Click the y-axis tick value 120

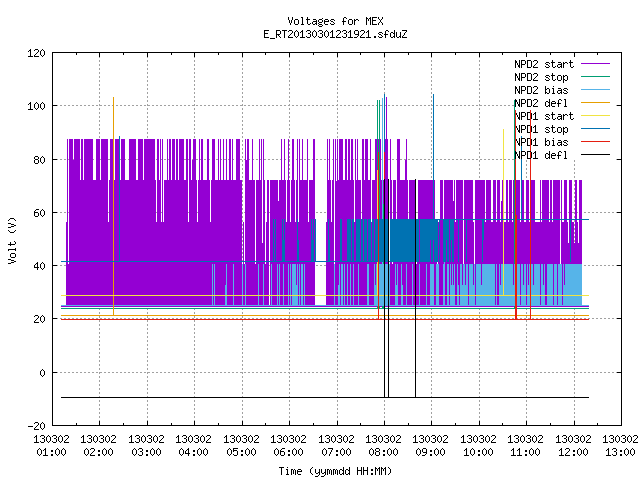coord(36,53)
